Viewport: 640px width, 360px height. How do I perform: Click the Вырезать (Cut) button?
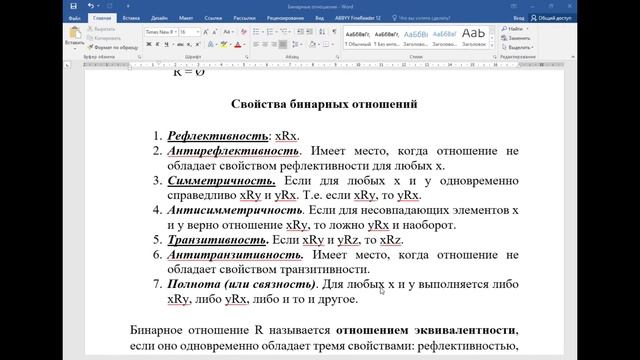tap(101, 29)
